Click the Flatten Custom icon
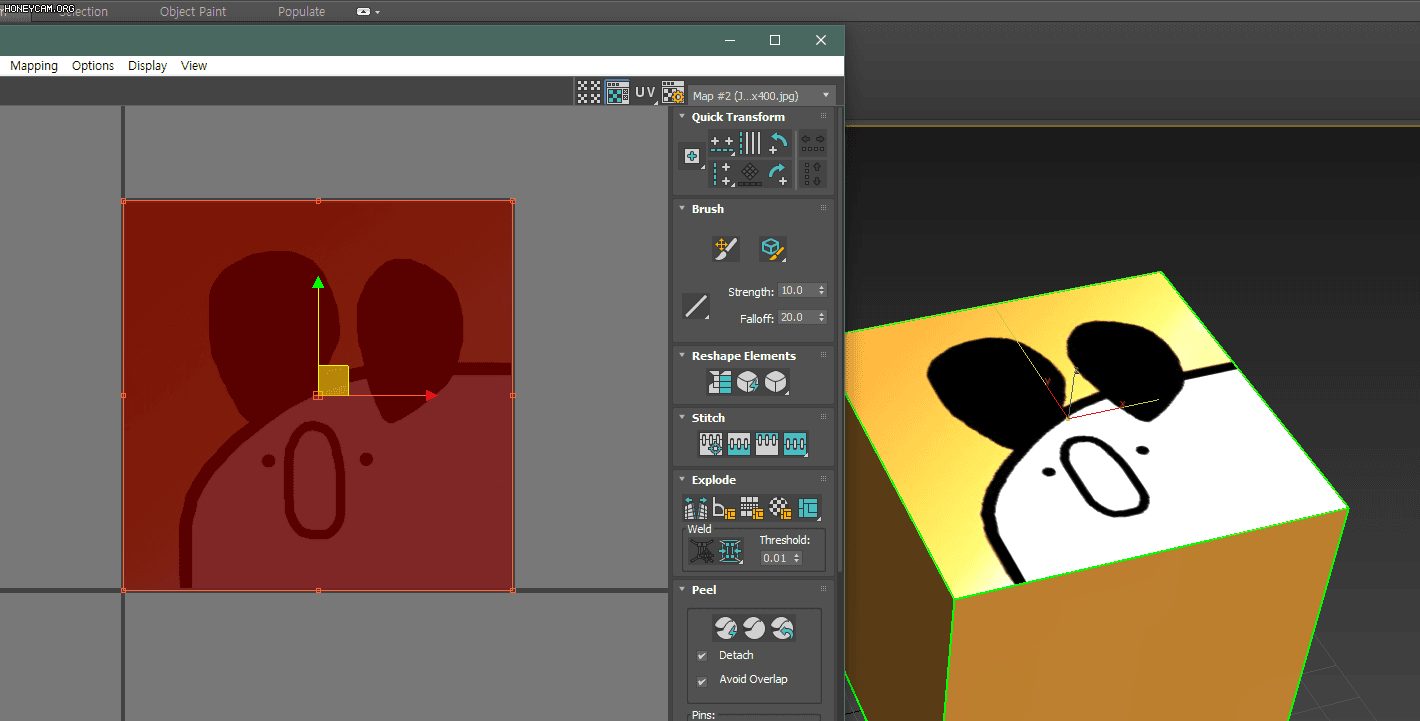 808,507
